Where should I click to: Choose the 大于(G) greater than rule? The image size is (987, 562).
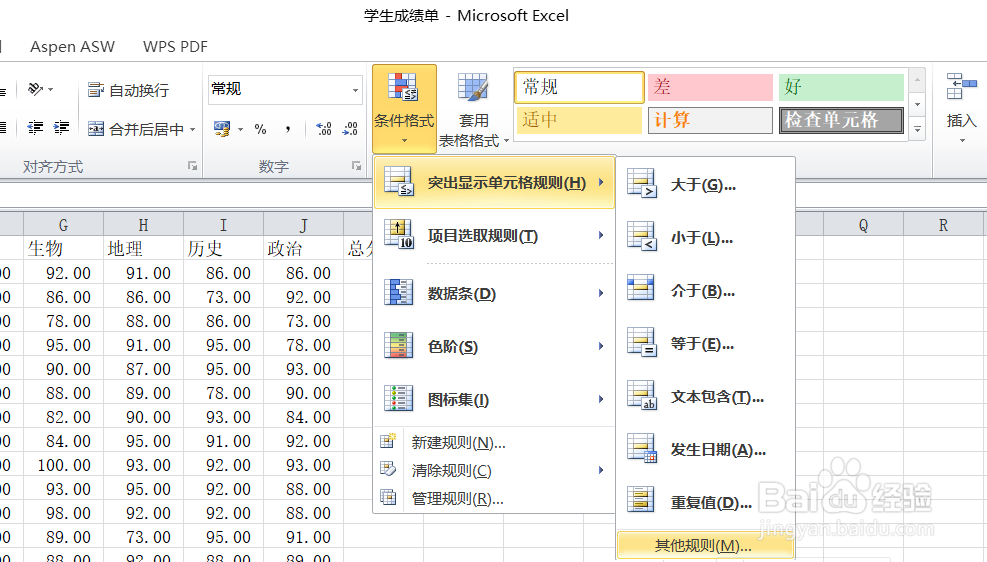pyautogui.click(x=705, y=185)
